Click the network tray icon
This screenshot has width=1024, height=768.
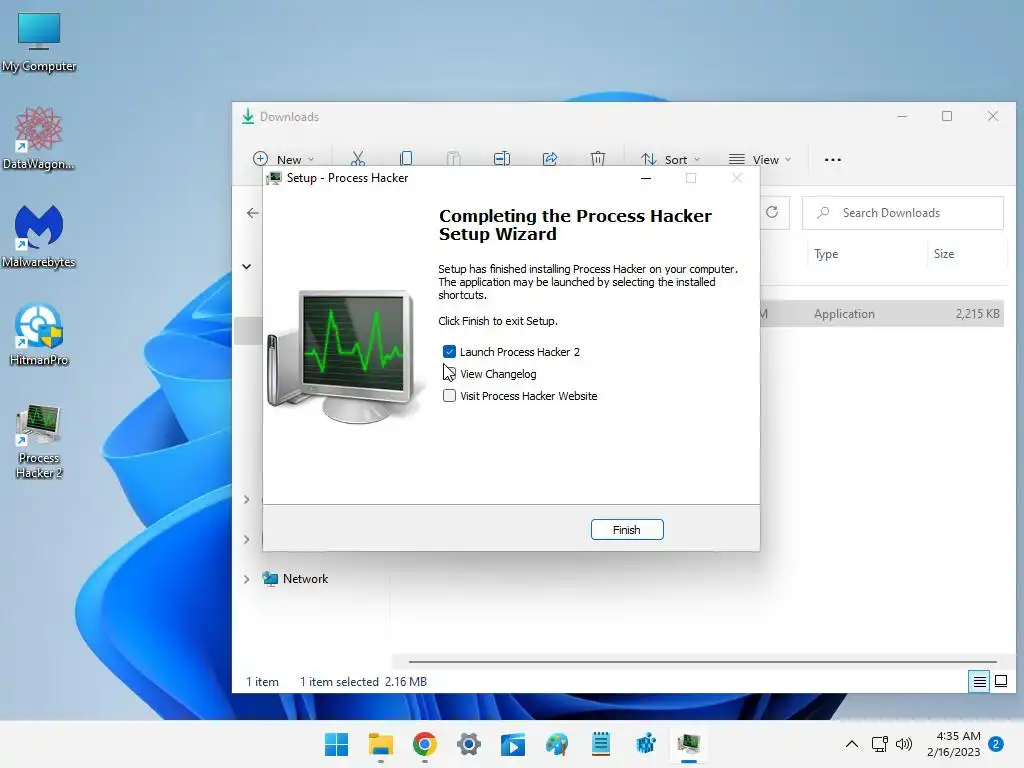880,744
